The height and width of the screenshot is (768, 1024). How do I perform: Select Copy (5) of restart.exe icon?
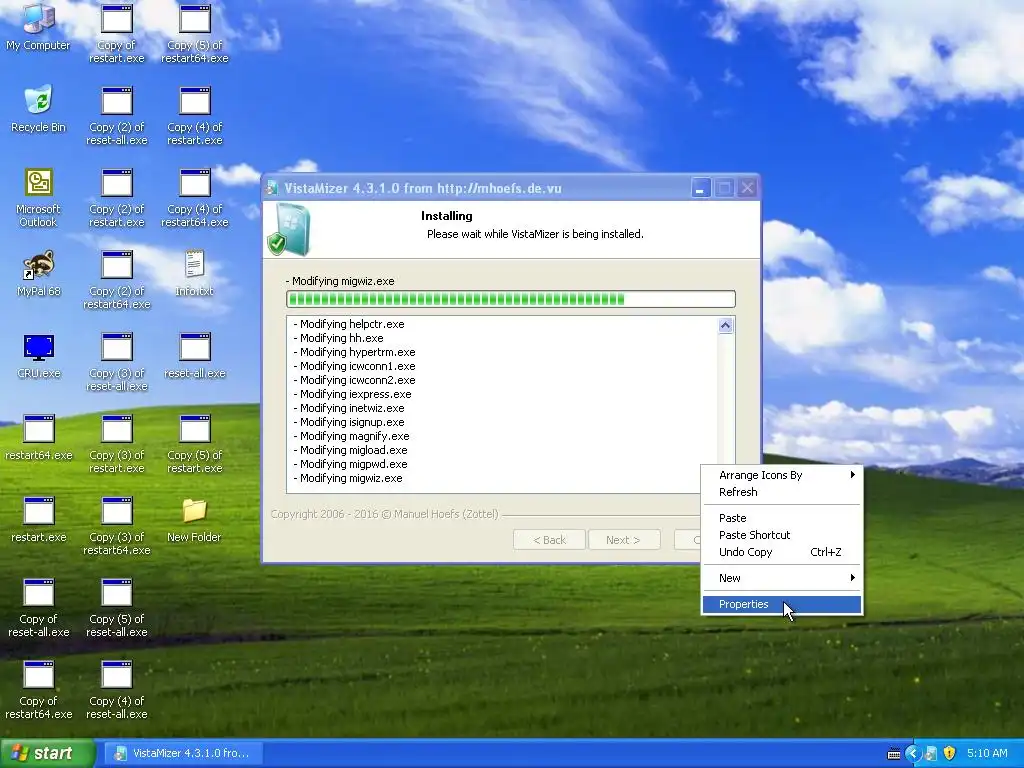tap(195, 443)
